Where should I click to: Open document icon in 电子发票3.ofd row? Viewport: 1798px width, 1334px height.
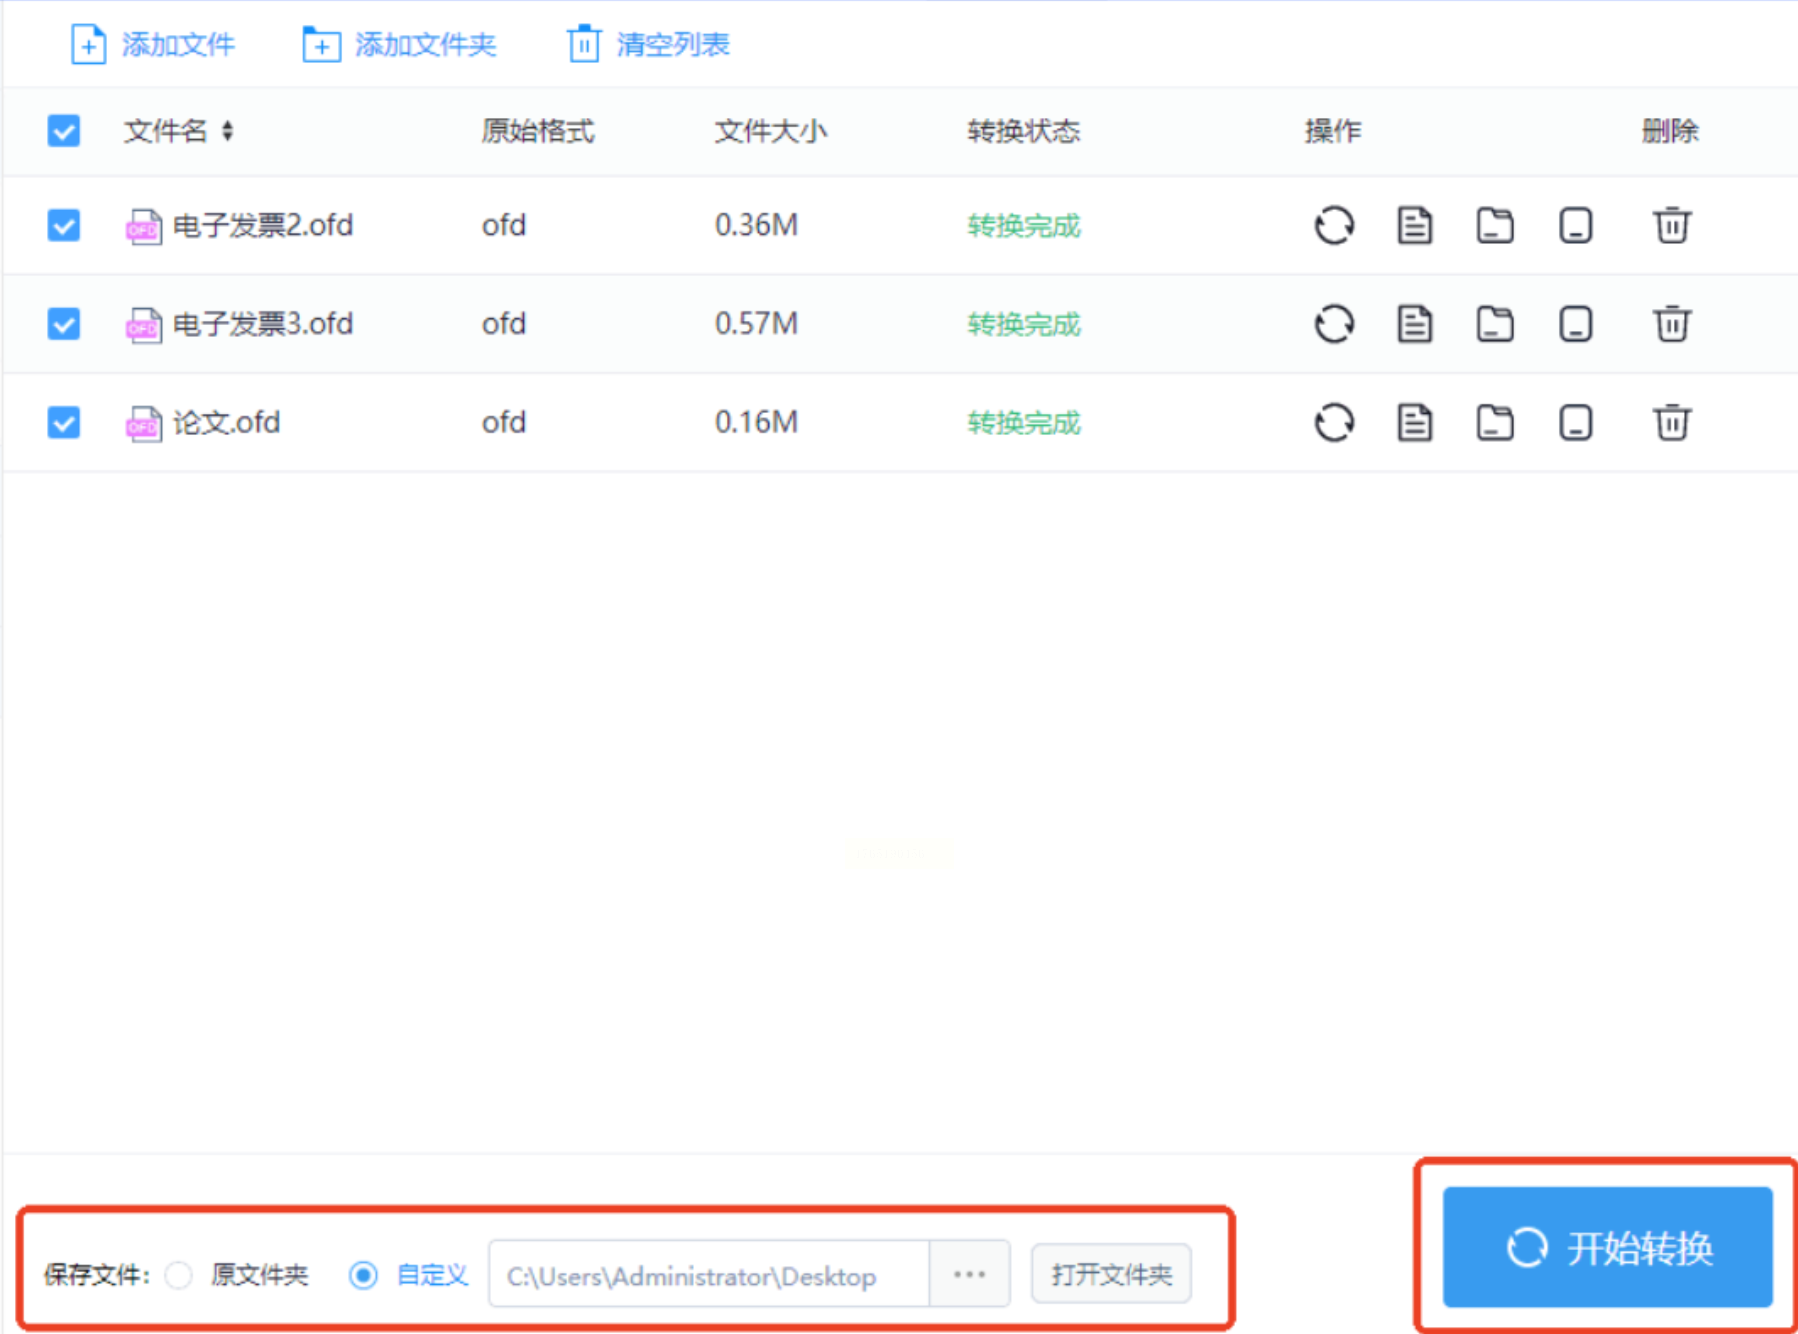(1414, 324)
